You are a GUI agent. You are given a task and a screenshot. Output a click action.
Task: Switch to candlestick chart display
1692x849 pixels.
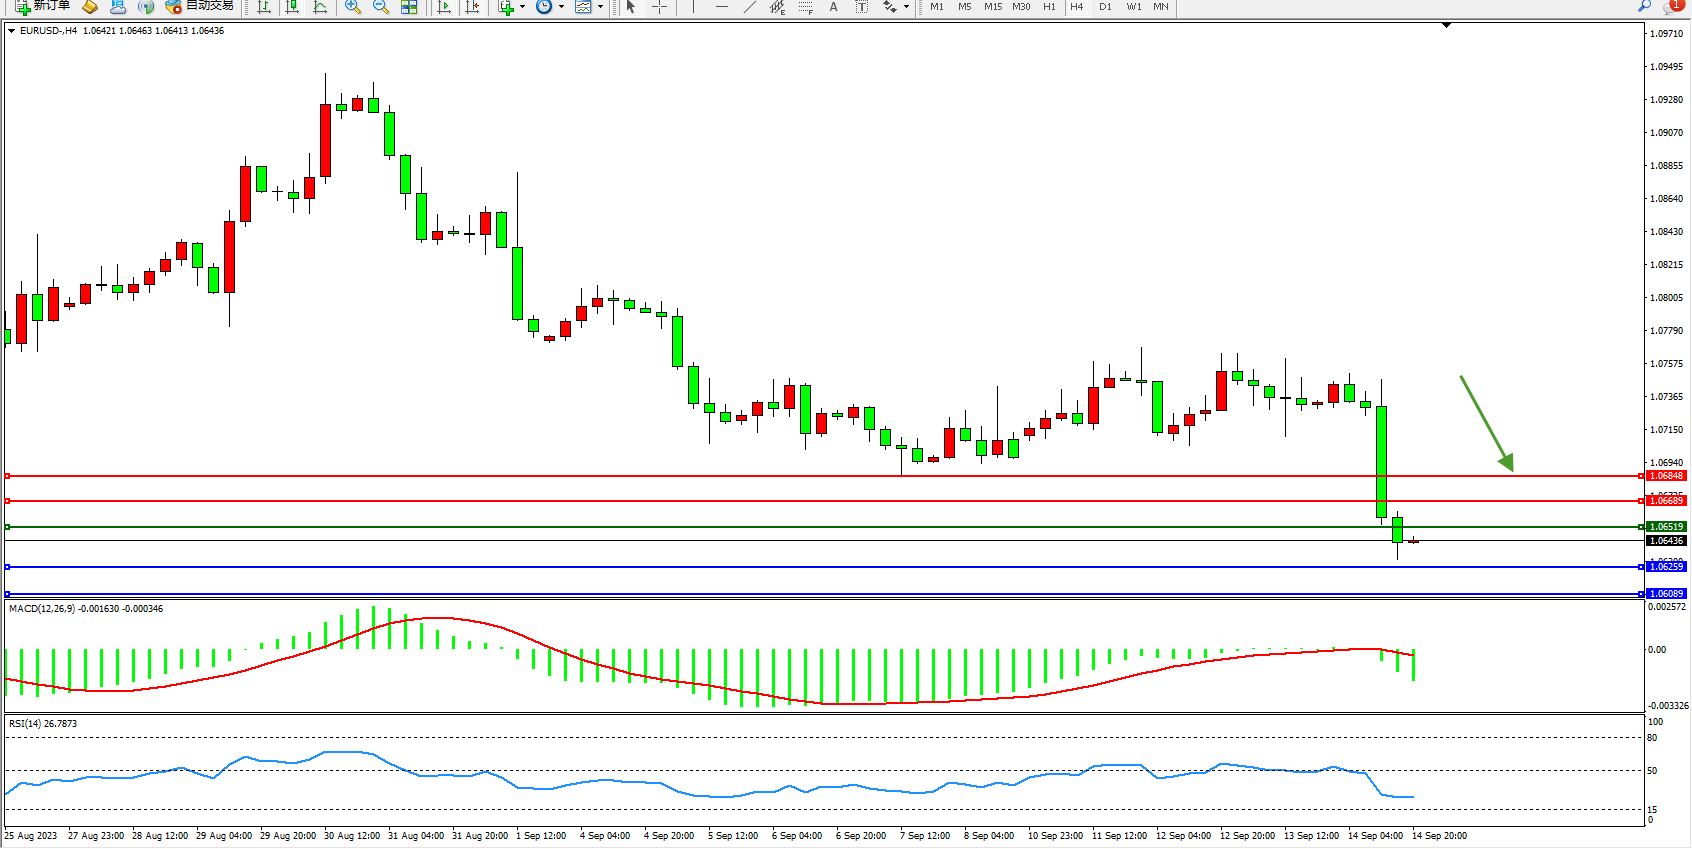(292, 7)
